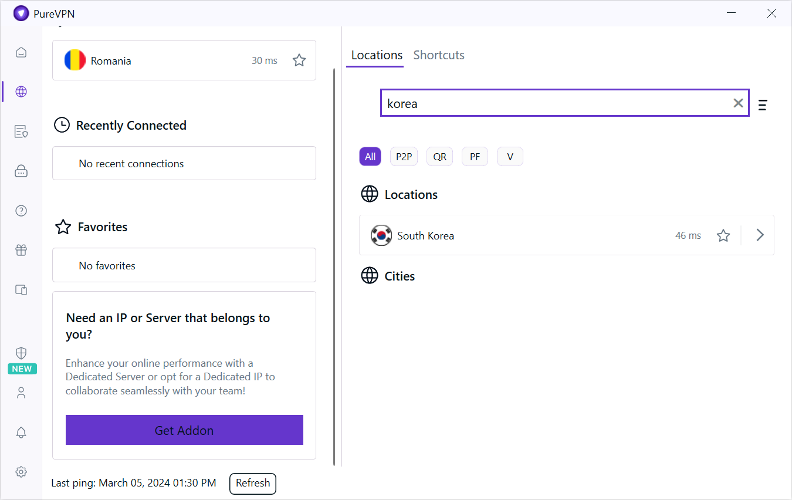Image resolution: width=792 pixels, height=500 pixels.
Task: Add Romania to favorites with star
Action: tap(299, 61)
